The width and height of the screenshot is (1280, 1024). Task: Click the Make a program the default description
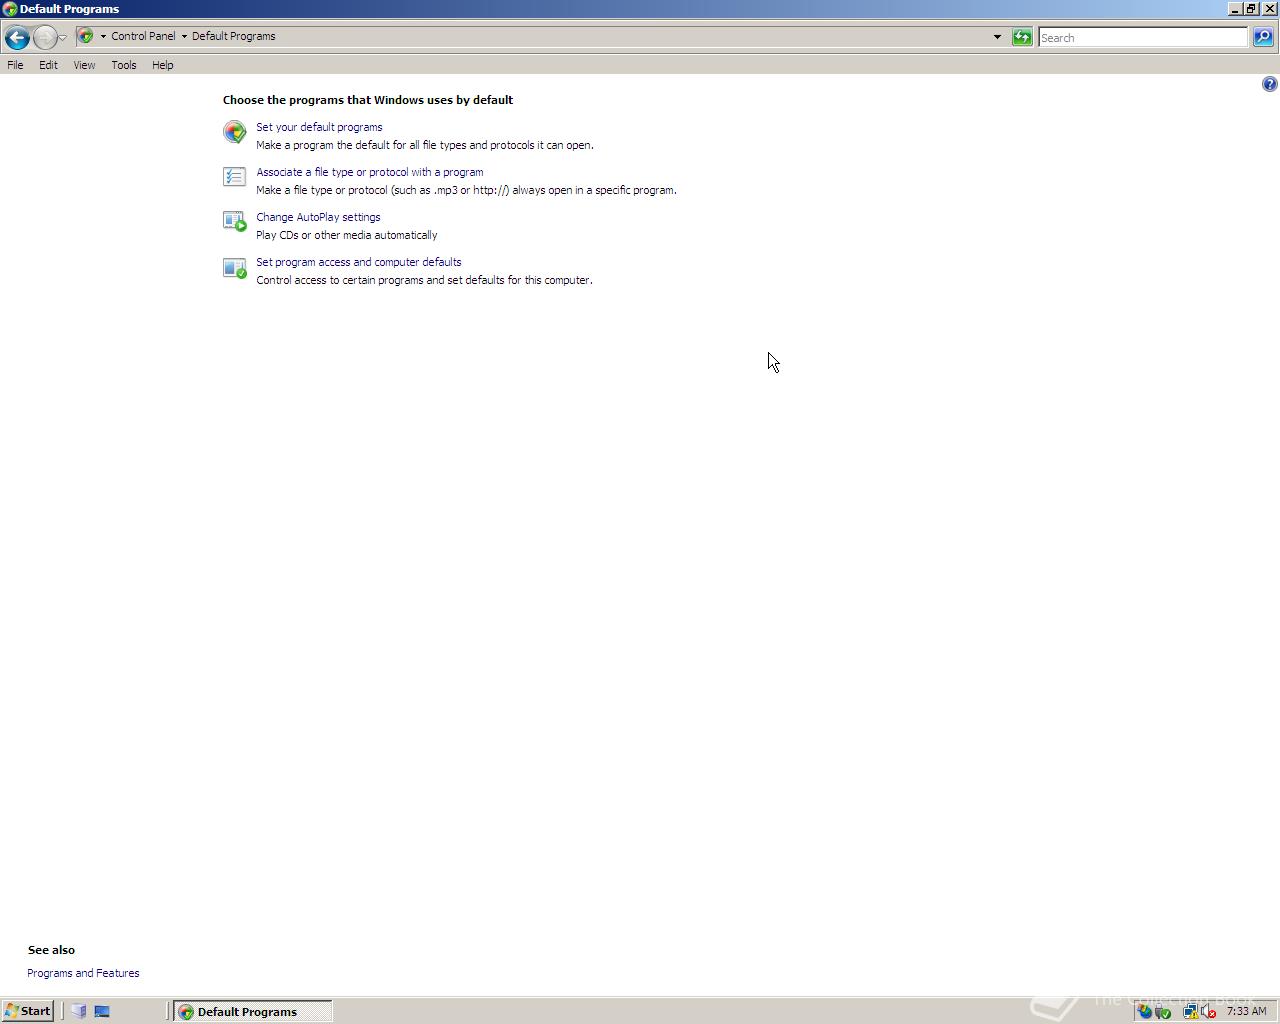pos(425,145)
